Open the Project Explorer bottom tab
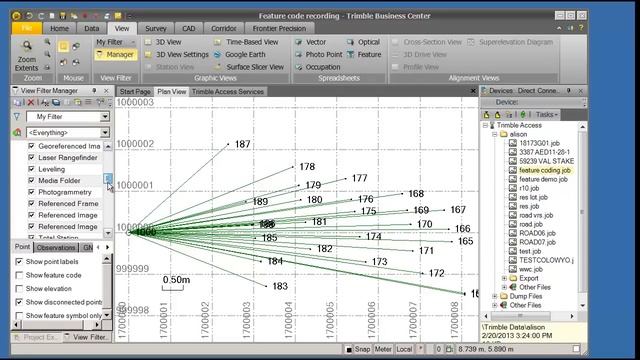This screenshot has width=640, height=360. (x=36, y=337)
